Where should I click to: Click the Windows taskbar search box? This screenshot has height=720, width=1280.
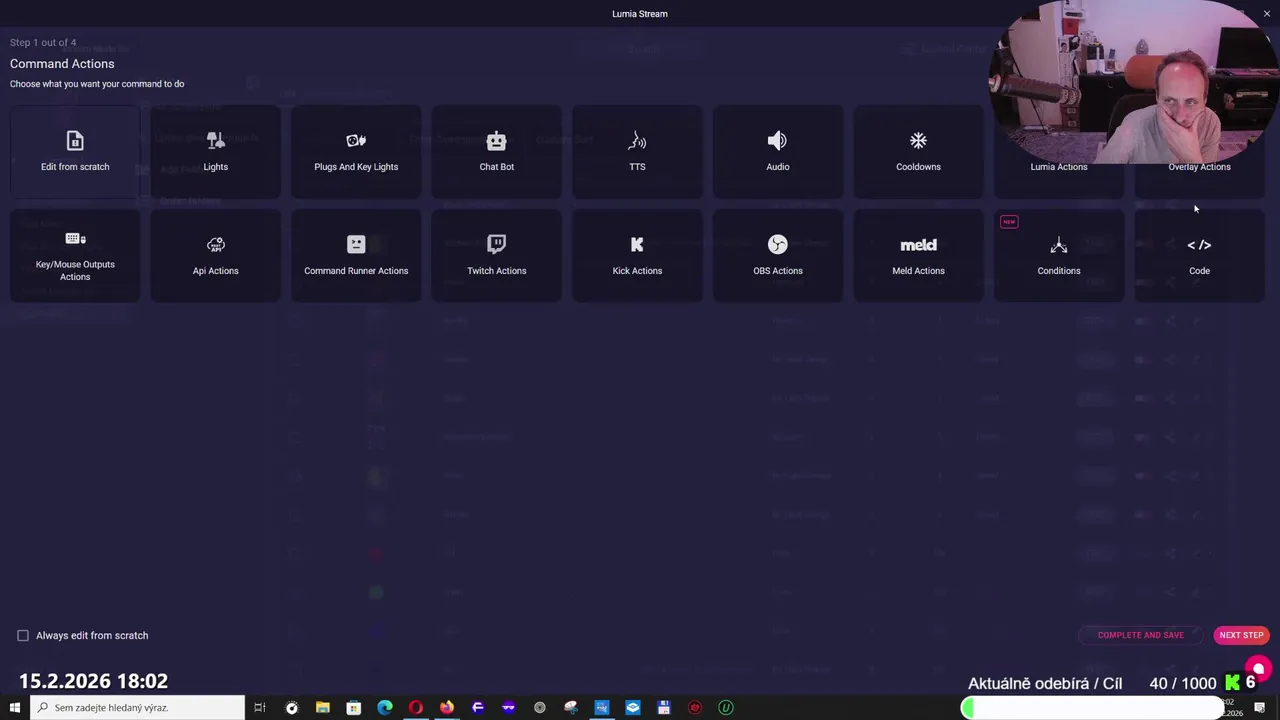(137, 708)
